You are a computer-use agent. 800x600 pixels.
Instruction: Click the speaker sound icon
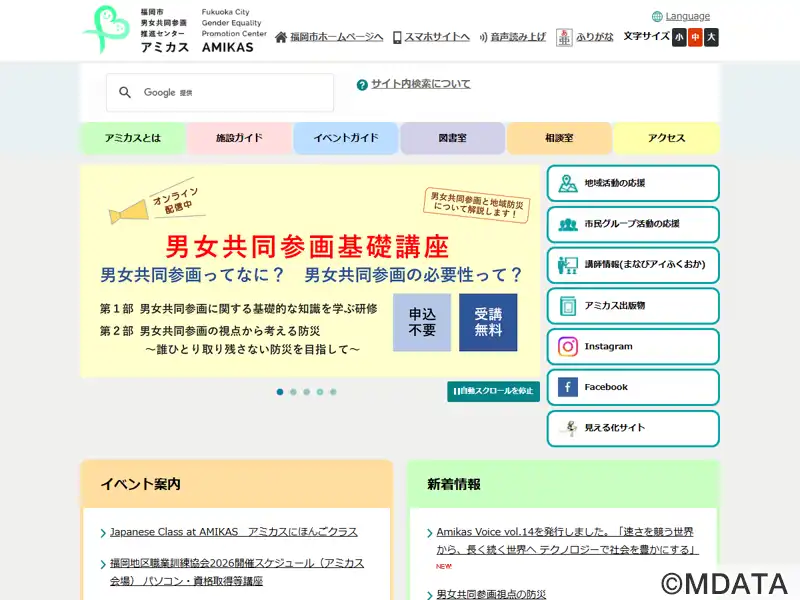click(483, 37)
